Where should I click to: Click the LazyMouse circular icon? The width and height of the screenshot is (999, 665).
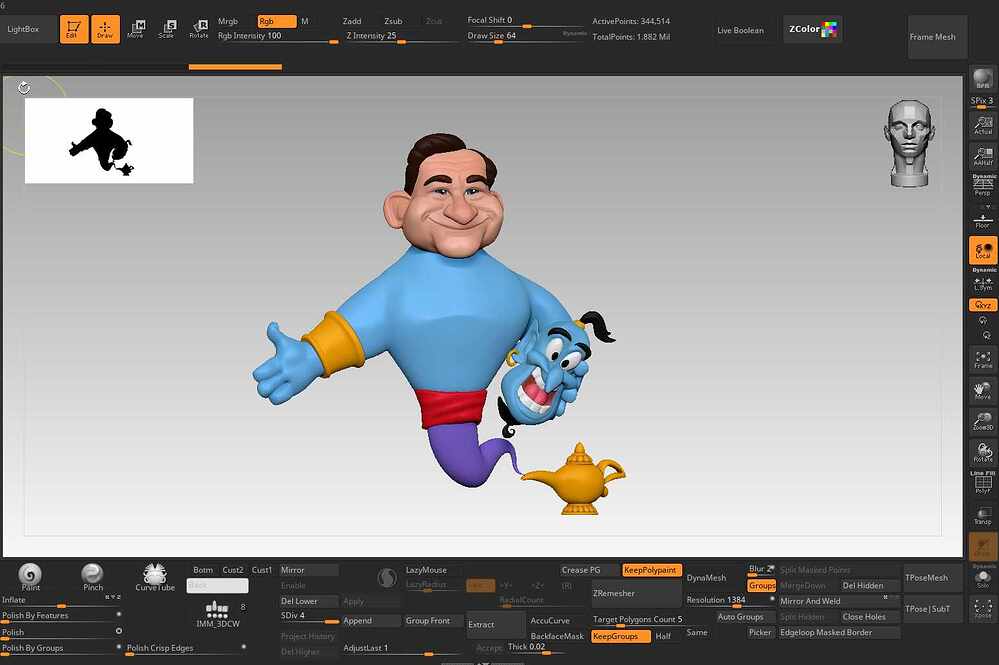pos(387,578)
